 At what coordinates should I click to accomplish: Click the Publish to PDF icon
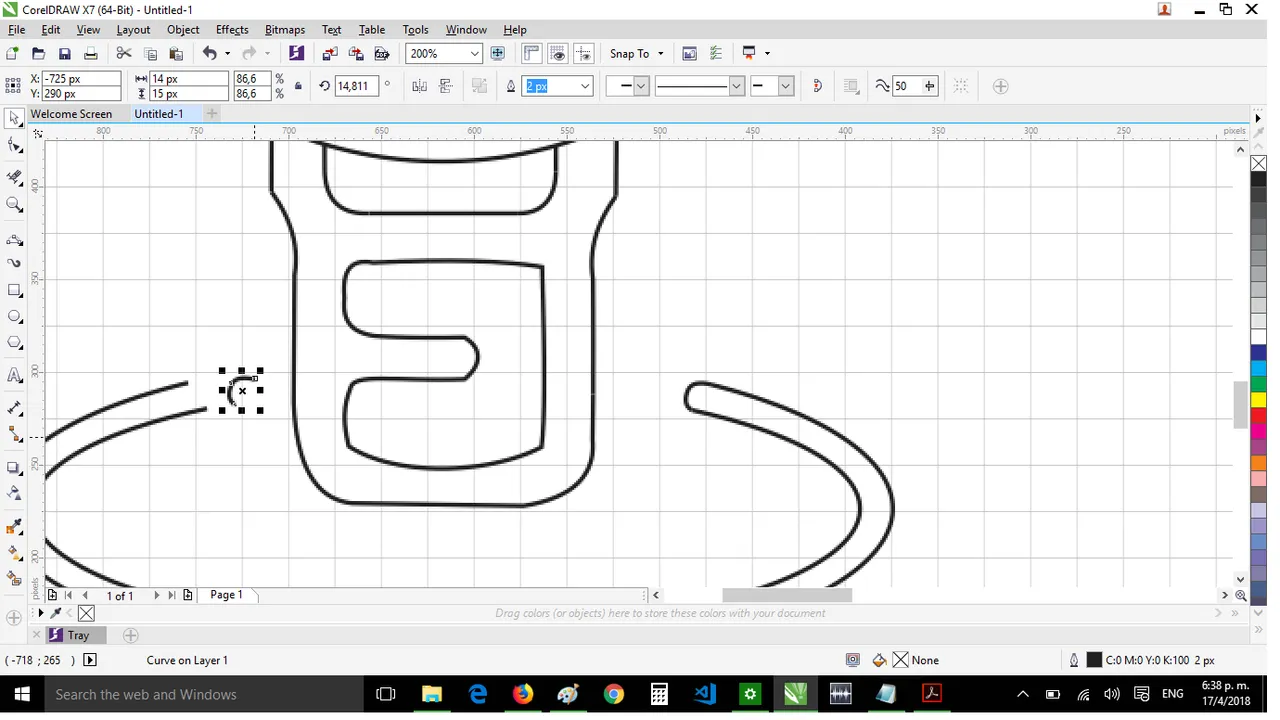coord(382,54)
